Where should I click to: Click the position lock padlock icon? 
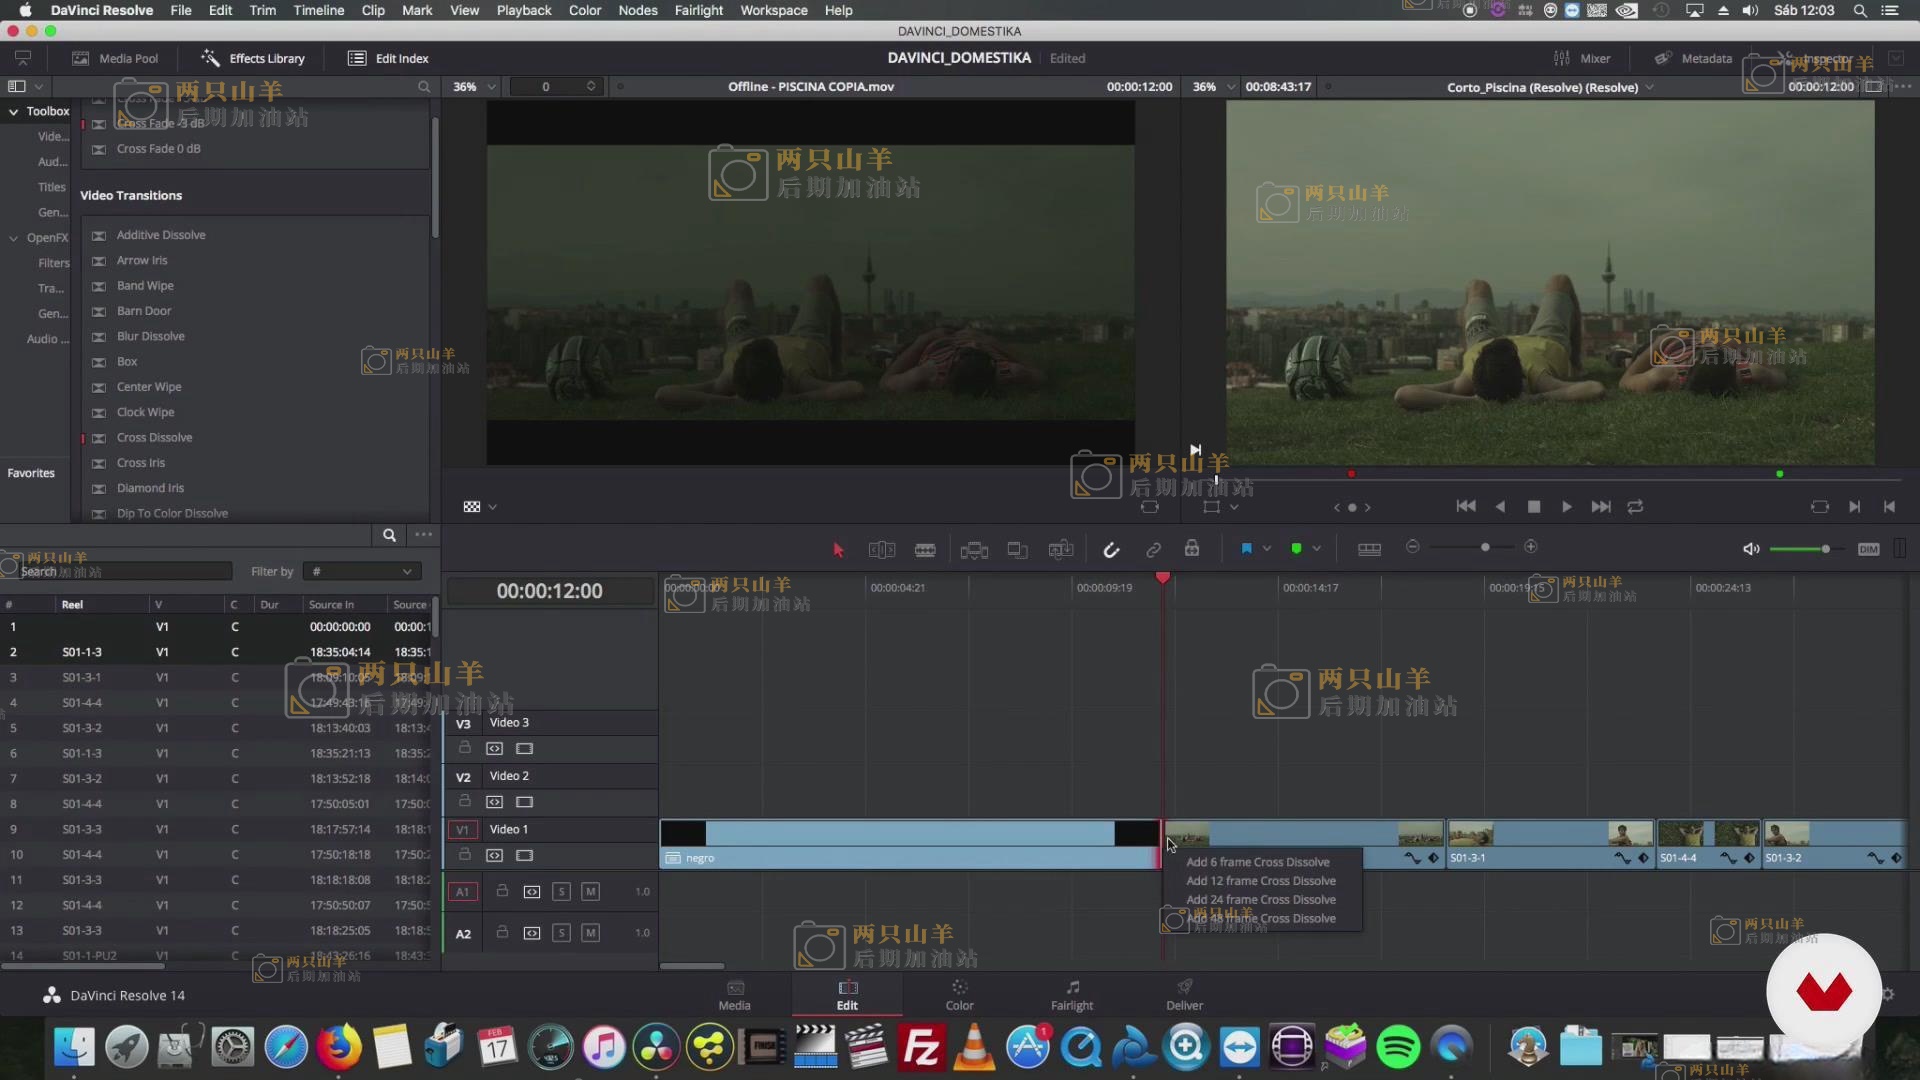(x=1192, y=548)
